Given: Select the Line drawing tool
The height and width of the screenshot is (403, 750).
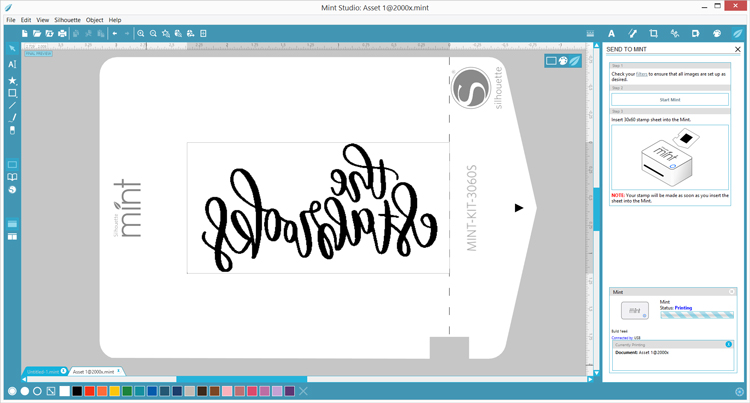Looking at the screenshot, I should [12, 105].
